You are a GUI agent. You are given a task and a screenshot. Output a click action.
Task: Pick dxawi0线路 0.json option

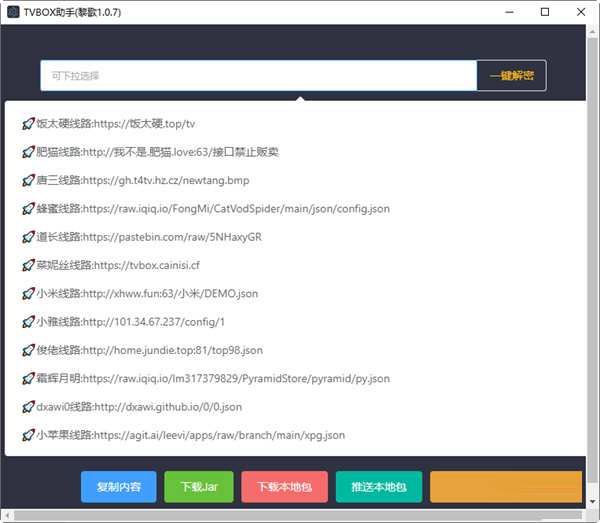pos(295,407)
